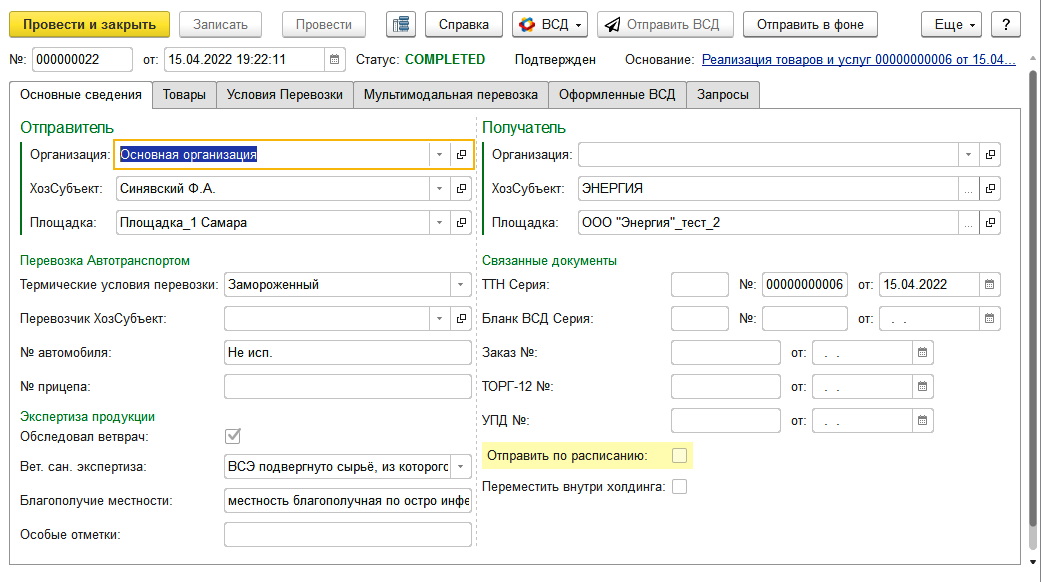Open calendar for УПД date

tap(922, 420)
